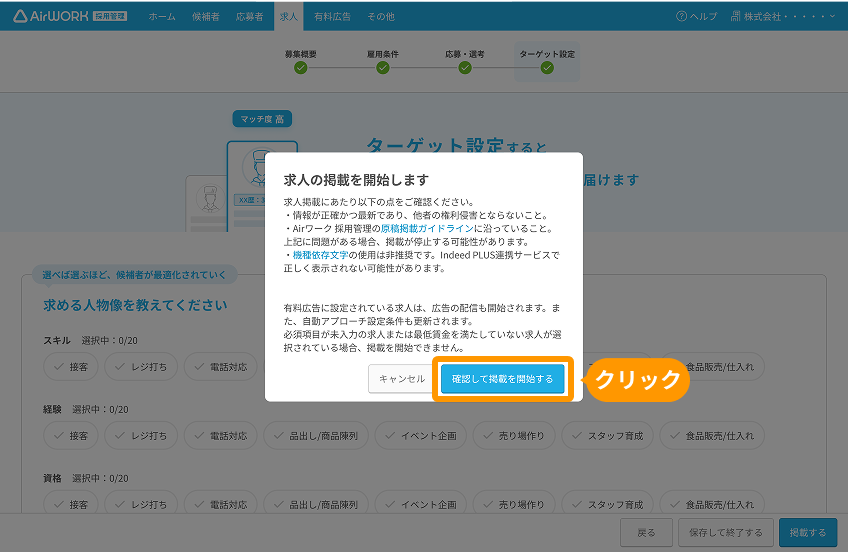Image resolution: width=848 pixels, height=552 pixels.
Task: Open the 原稿掲載ガイドライン link in the dialog
Action: [x=427, y=229]
